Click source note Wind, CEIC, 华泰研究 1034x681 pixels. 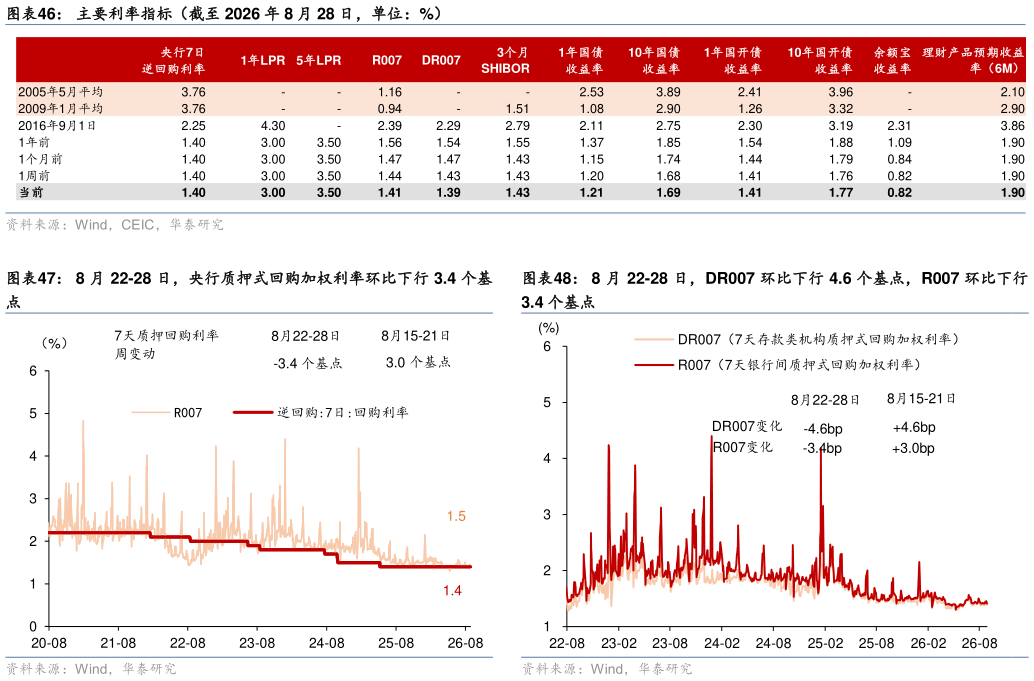click(115, 225)
